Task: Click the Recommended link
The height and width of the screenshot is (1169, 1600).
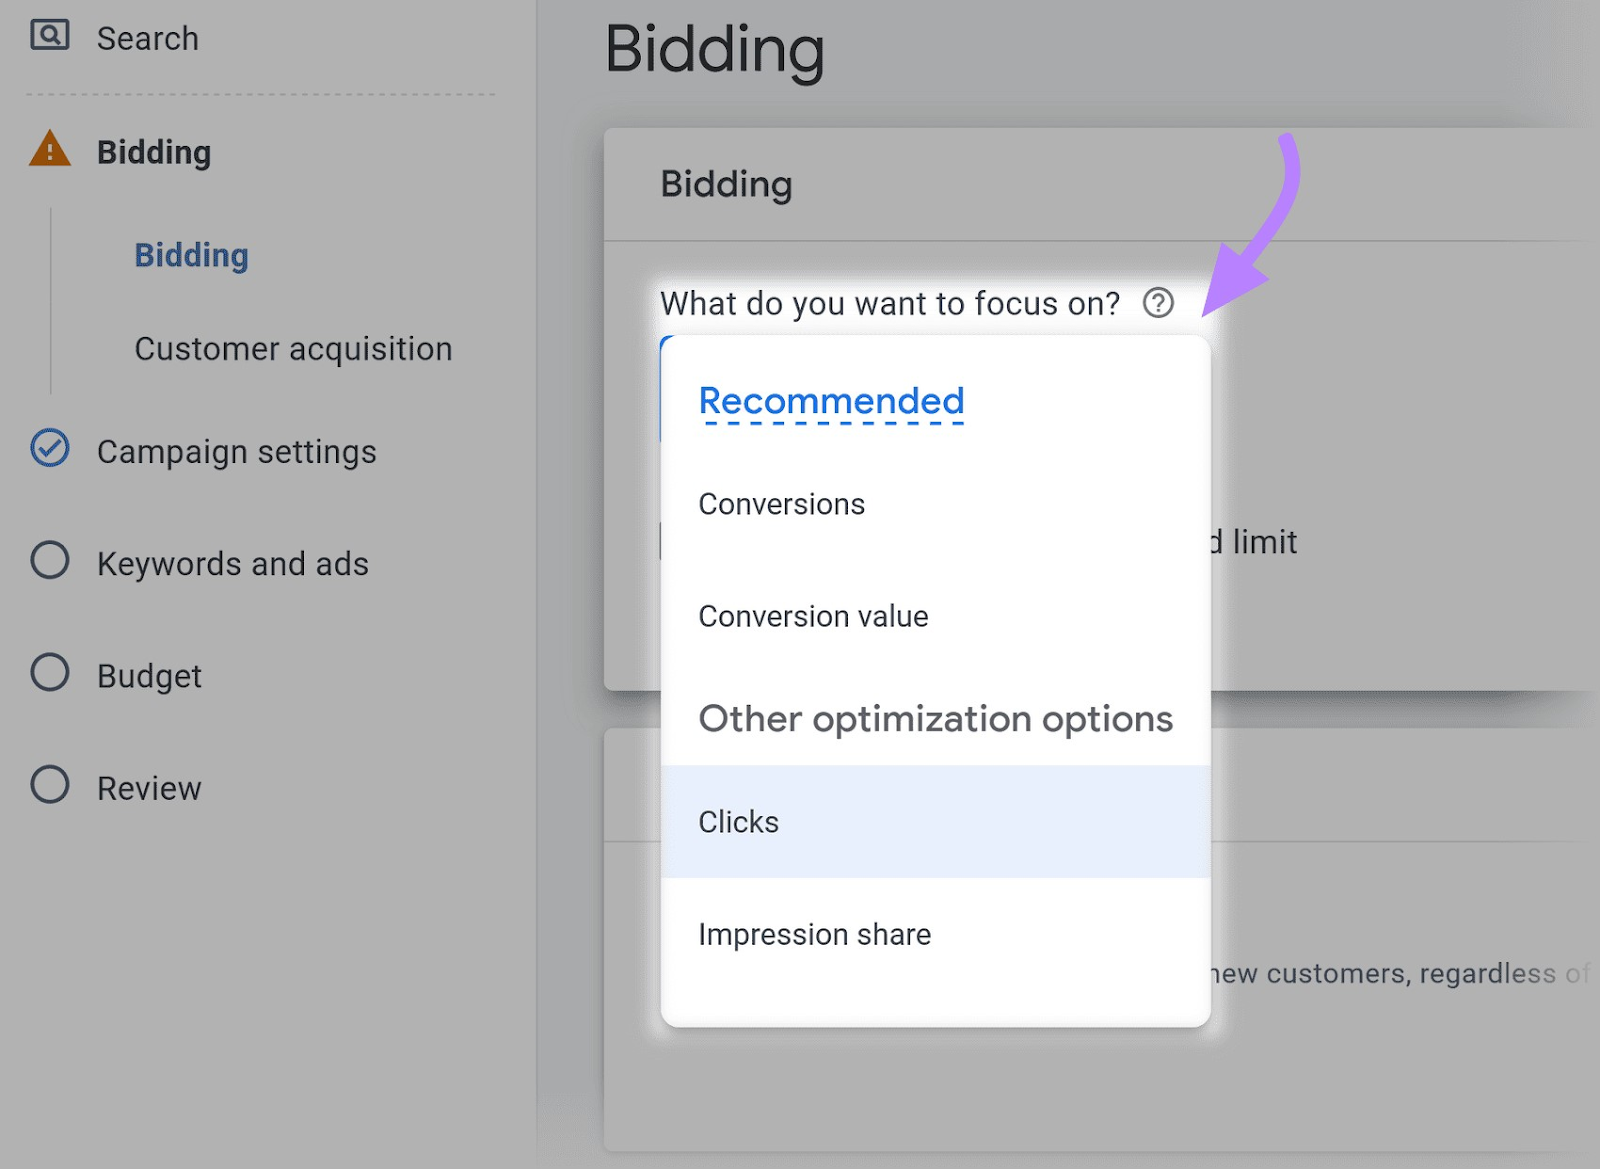Action: pos(832,402)
